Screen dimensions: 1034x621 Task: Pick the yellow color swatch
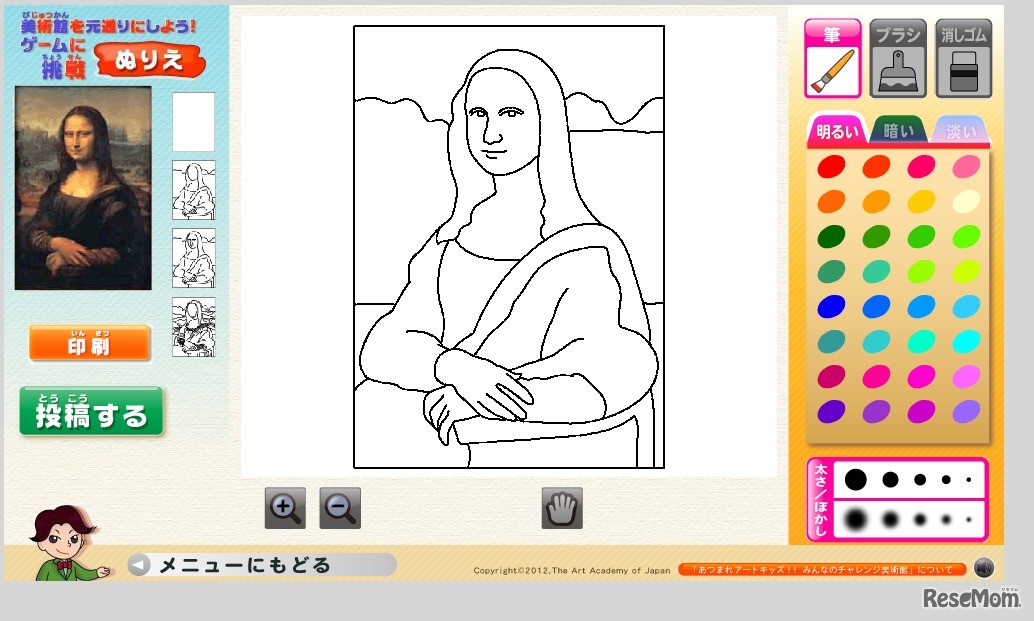(x=921, y=201)
